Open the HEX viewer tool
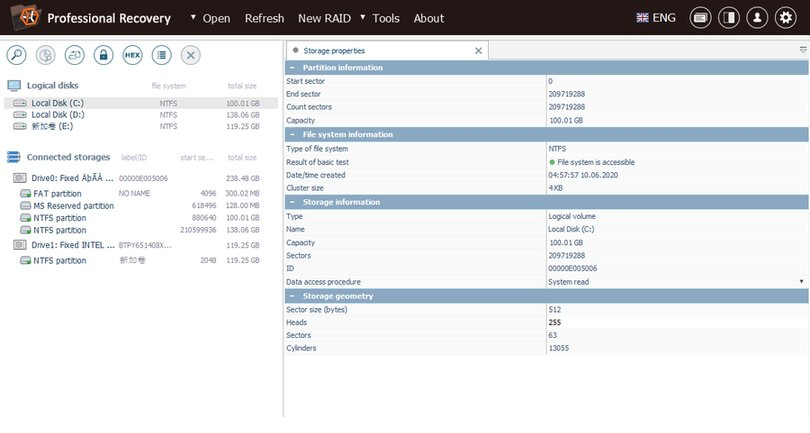Screen dimensions: 810x433 132,55
